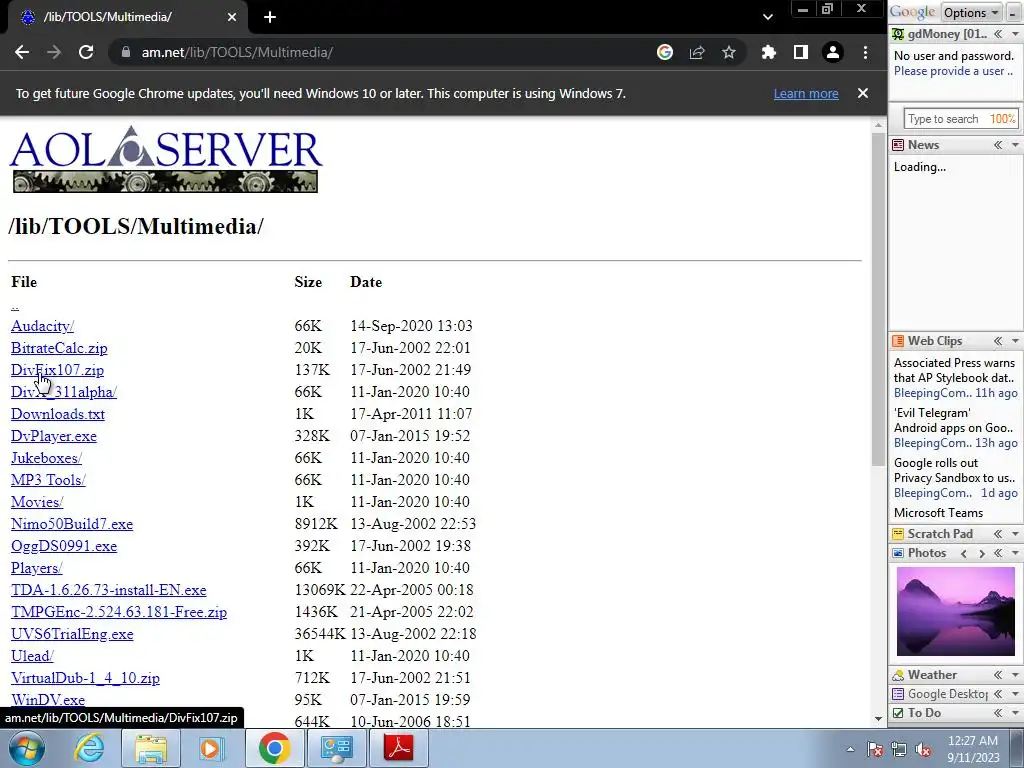The image size is (1024, 768).
Task: Open the Movies/ folder
Action: pos(37,502)
